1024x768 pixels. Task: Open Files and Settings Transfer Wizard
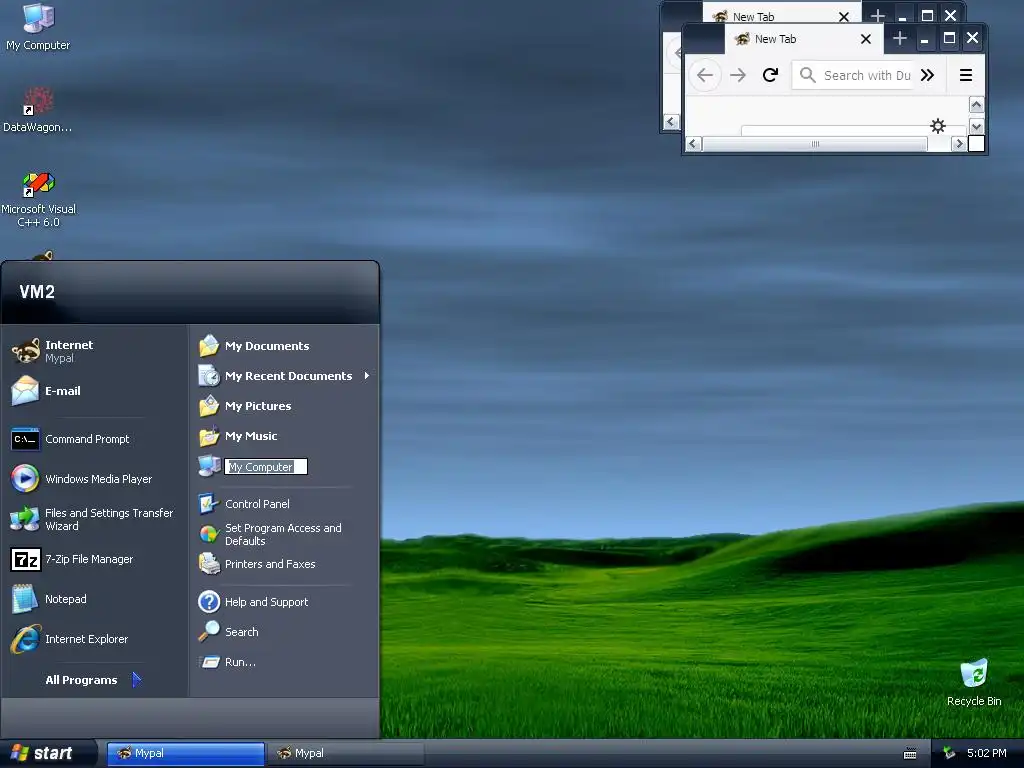tap(92, 520)
